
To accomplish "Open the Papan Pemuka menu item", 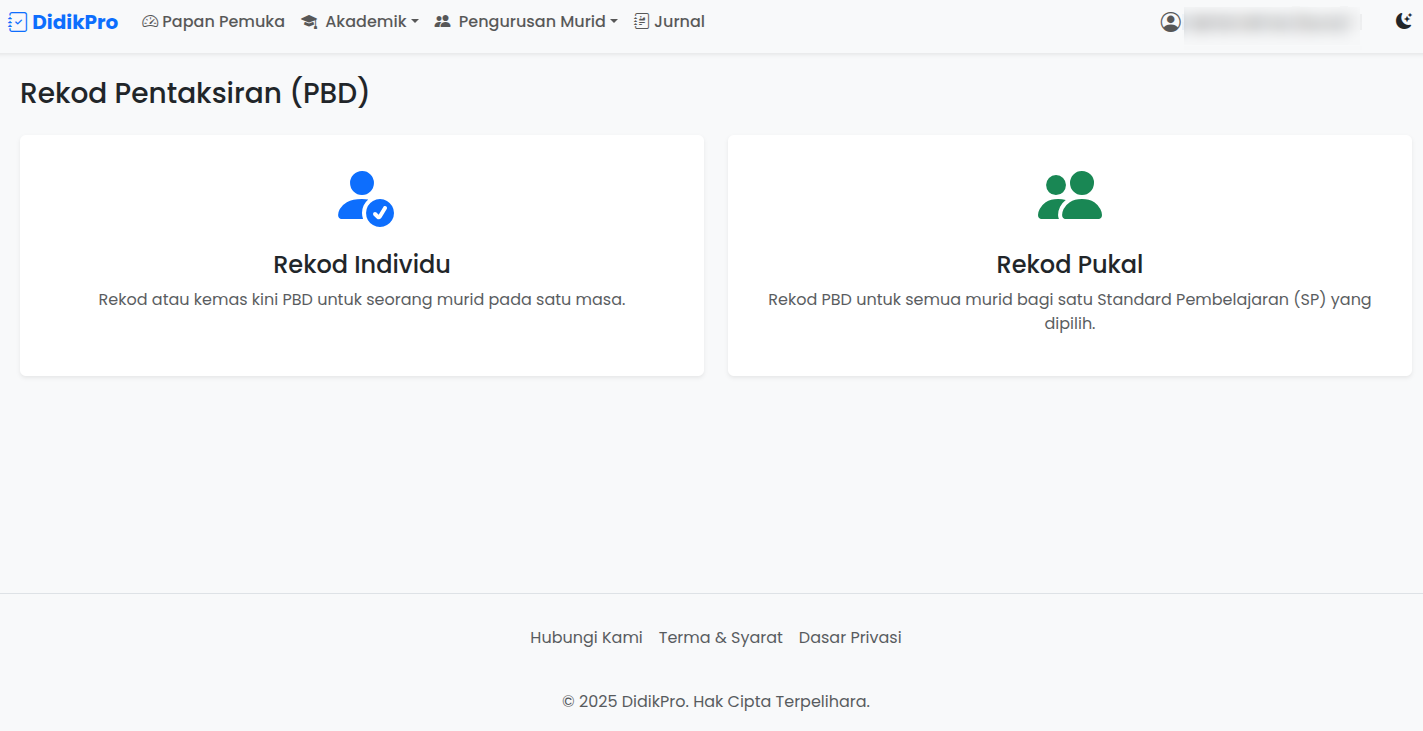I will [x=213, y=20].
